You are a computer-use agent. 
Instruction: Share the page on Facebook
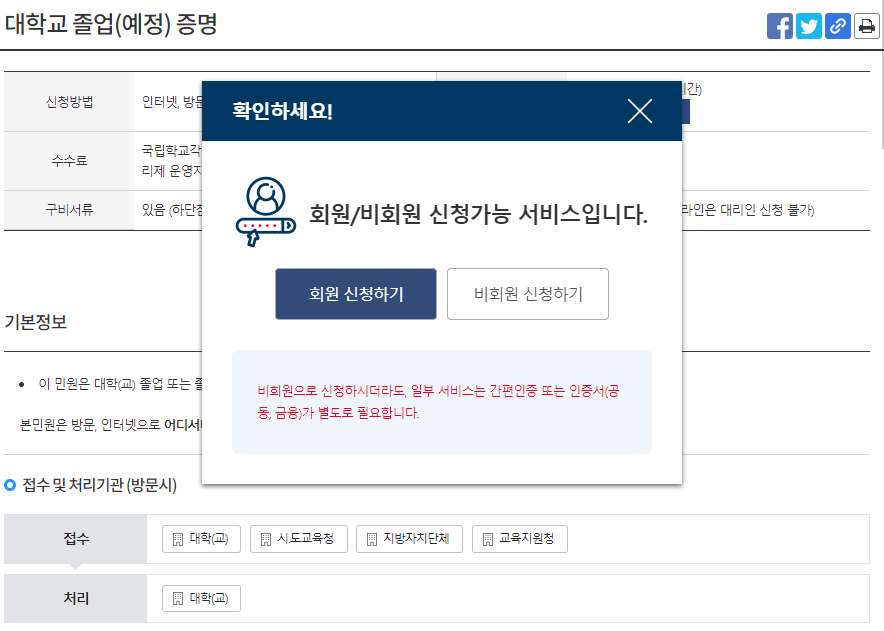pyautogui.click(x=779, y=26)
